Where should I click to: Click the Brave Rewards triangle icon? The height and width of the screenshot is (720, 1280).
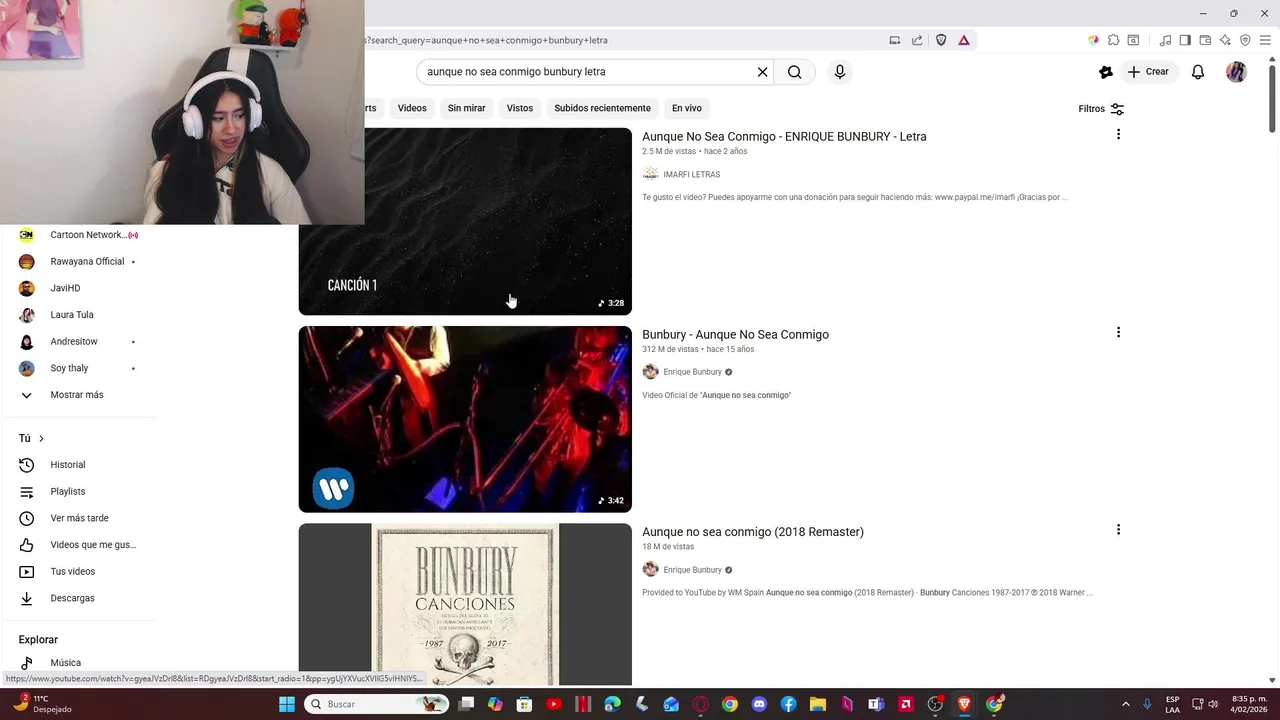[964, 40]
